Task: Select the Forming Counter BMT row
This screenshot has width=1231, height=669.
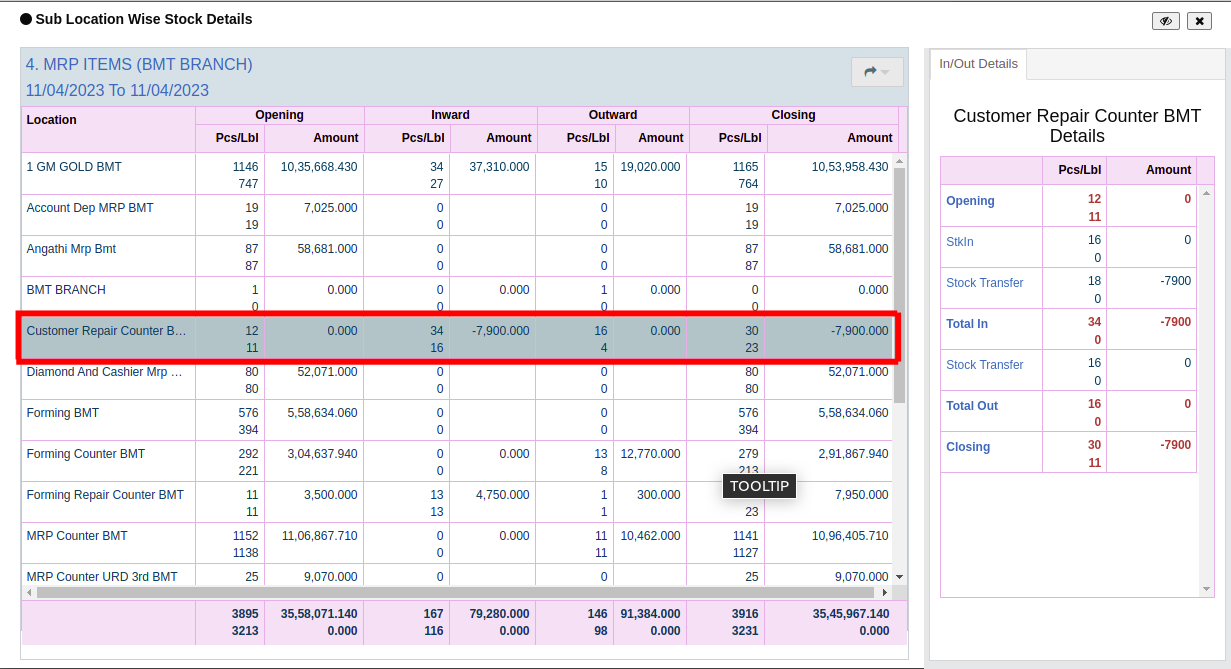Action: [x=457, y=461]
